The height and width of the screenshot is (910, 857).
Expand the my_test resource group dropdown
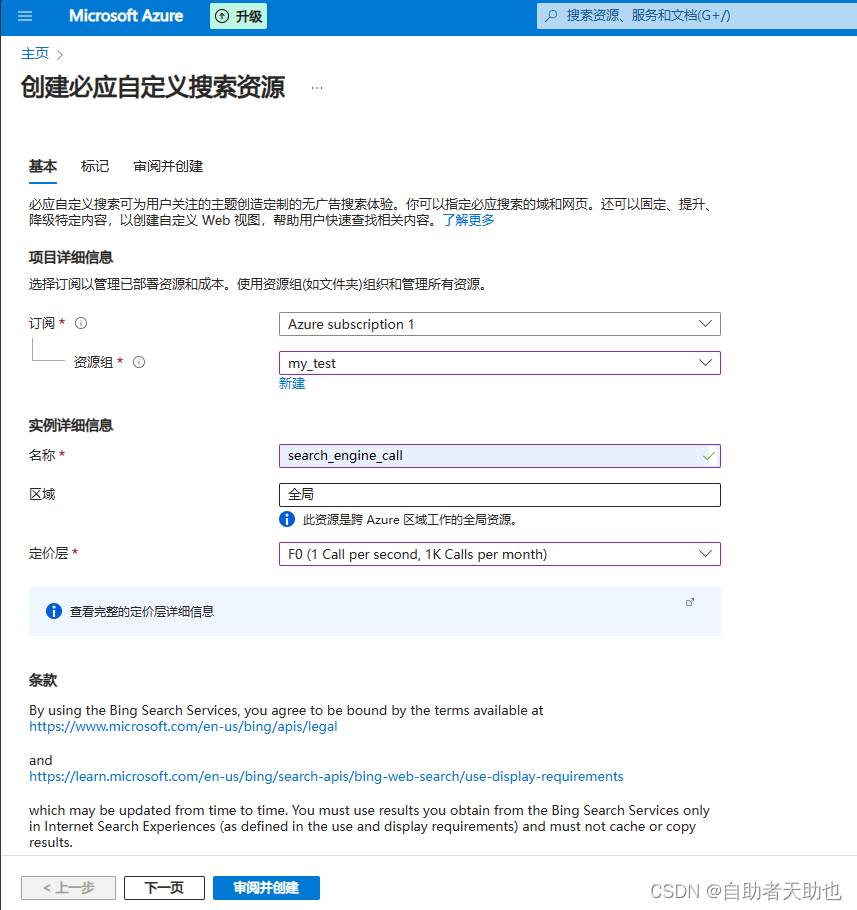pos(500,363)
